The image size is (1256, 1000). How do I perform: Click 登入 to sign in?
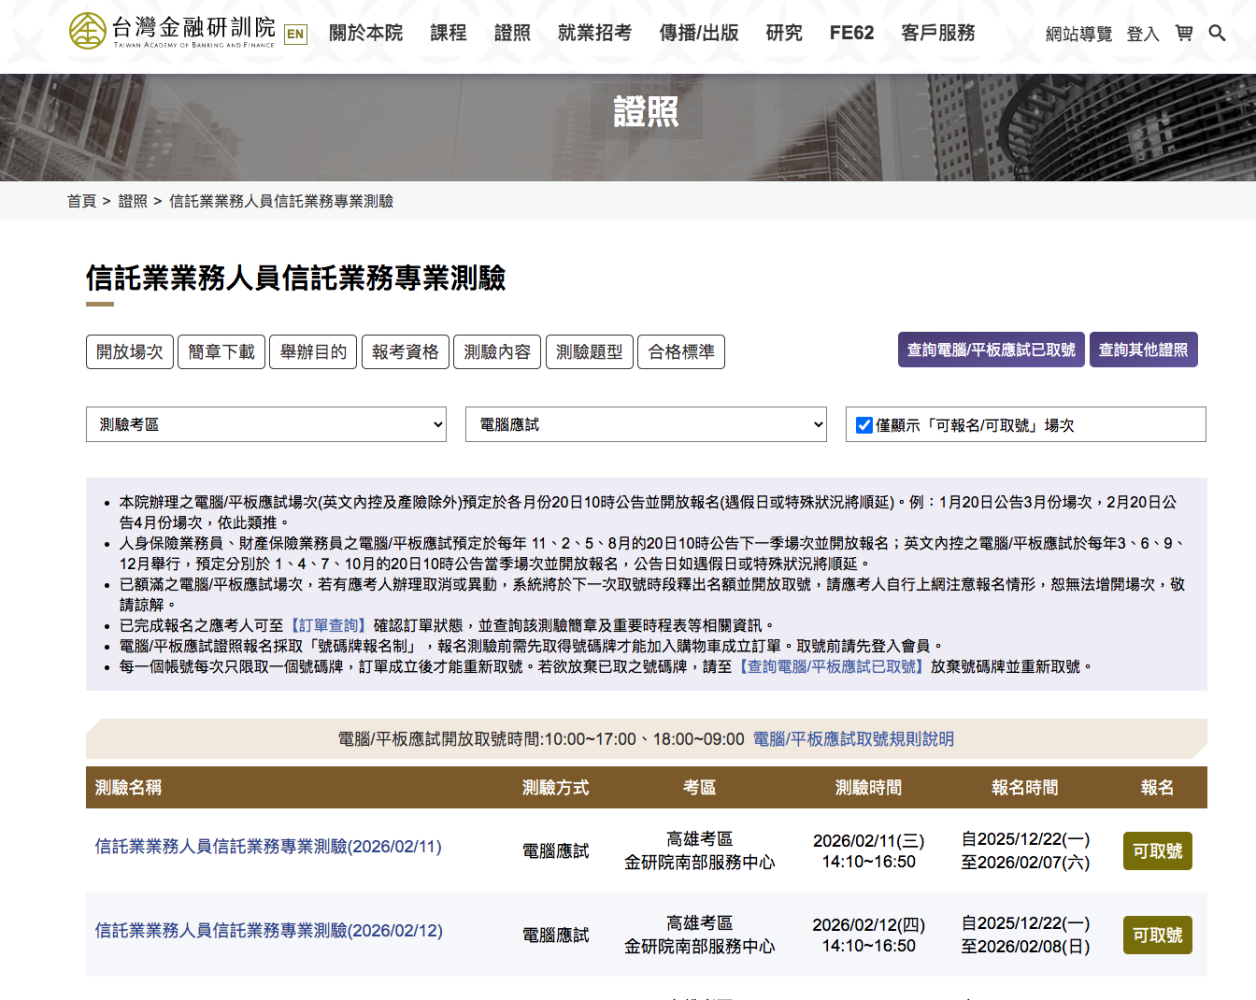tap(1143, 34)
